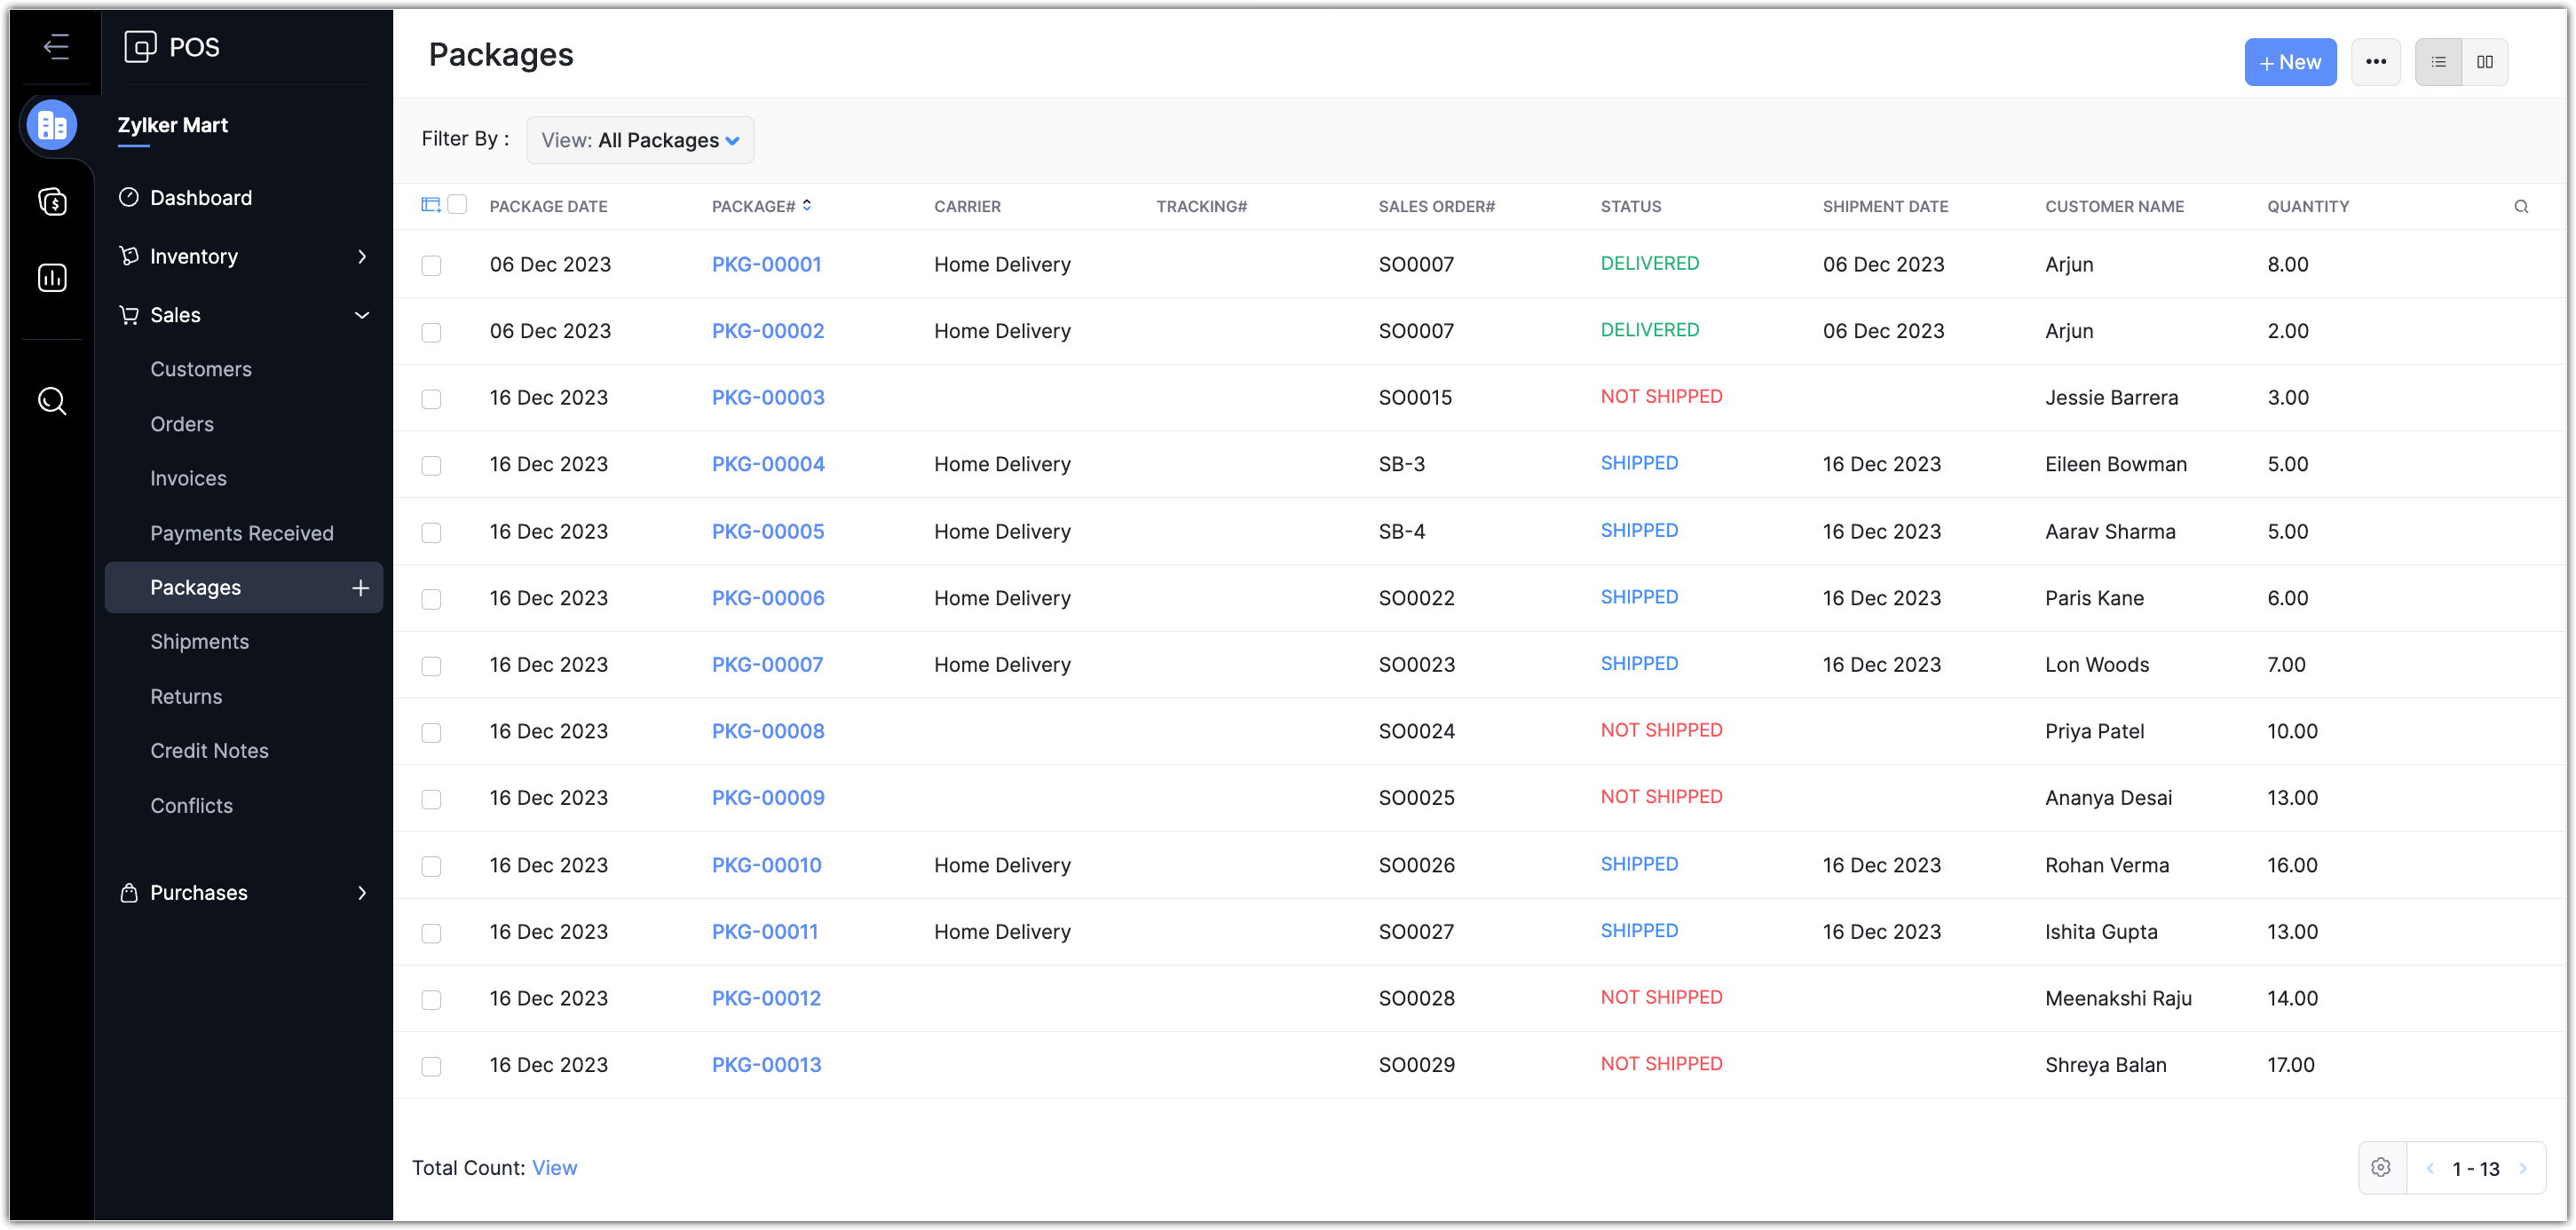Open page settings gear icon
This screenshot has height=1230, width=2576.
pos(2381,1168)
